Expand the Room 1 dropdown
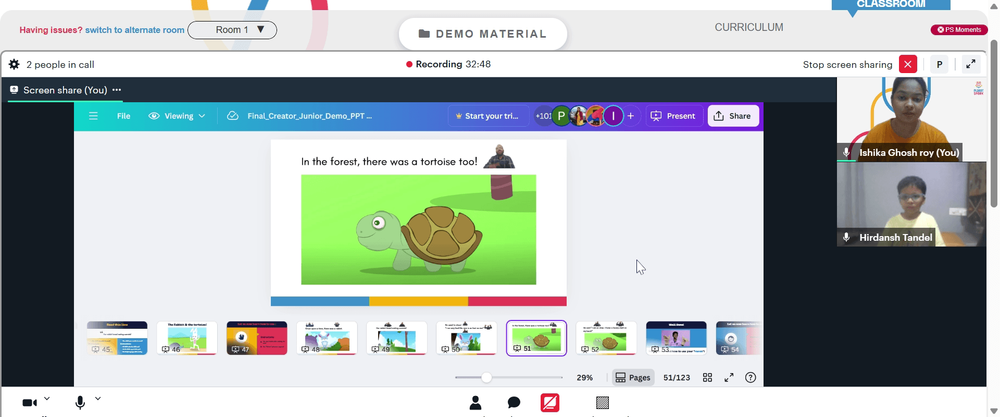1000x417 pixels. pos(232,30)
